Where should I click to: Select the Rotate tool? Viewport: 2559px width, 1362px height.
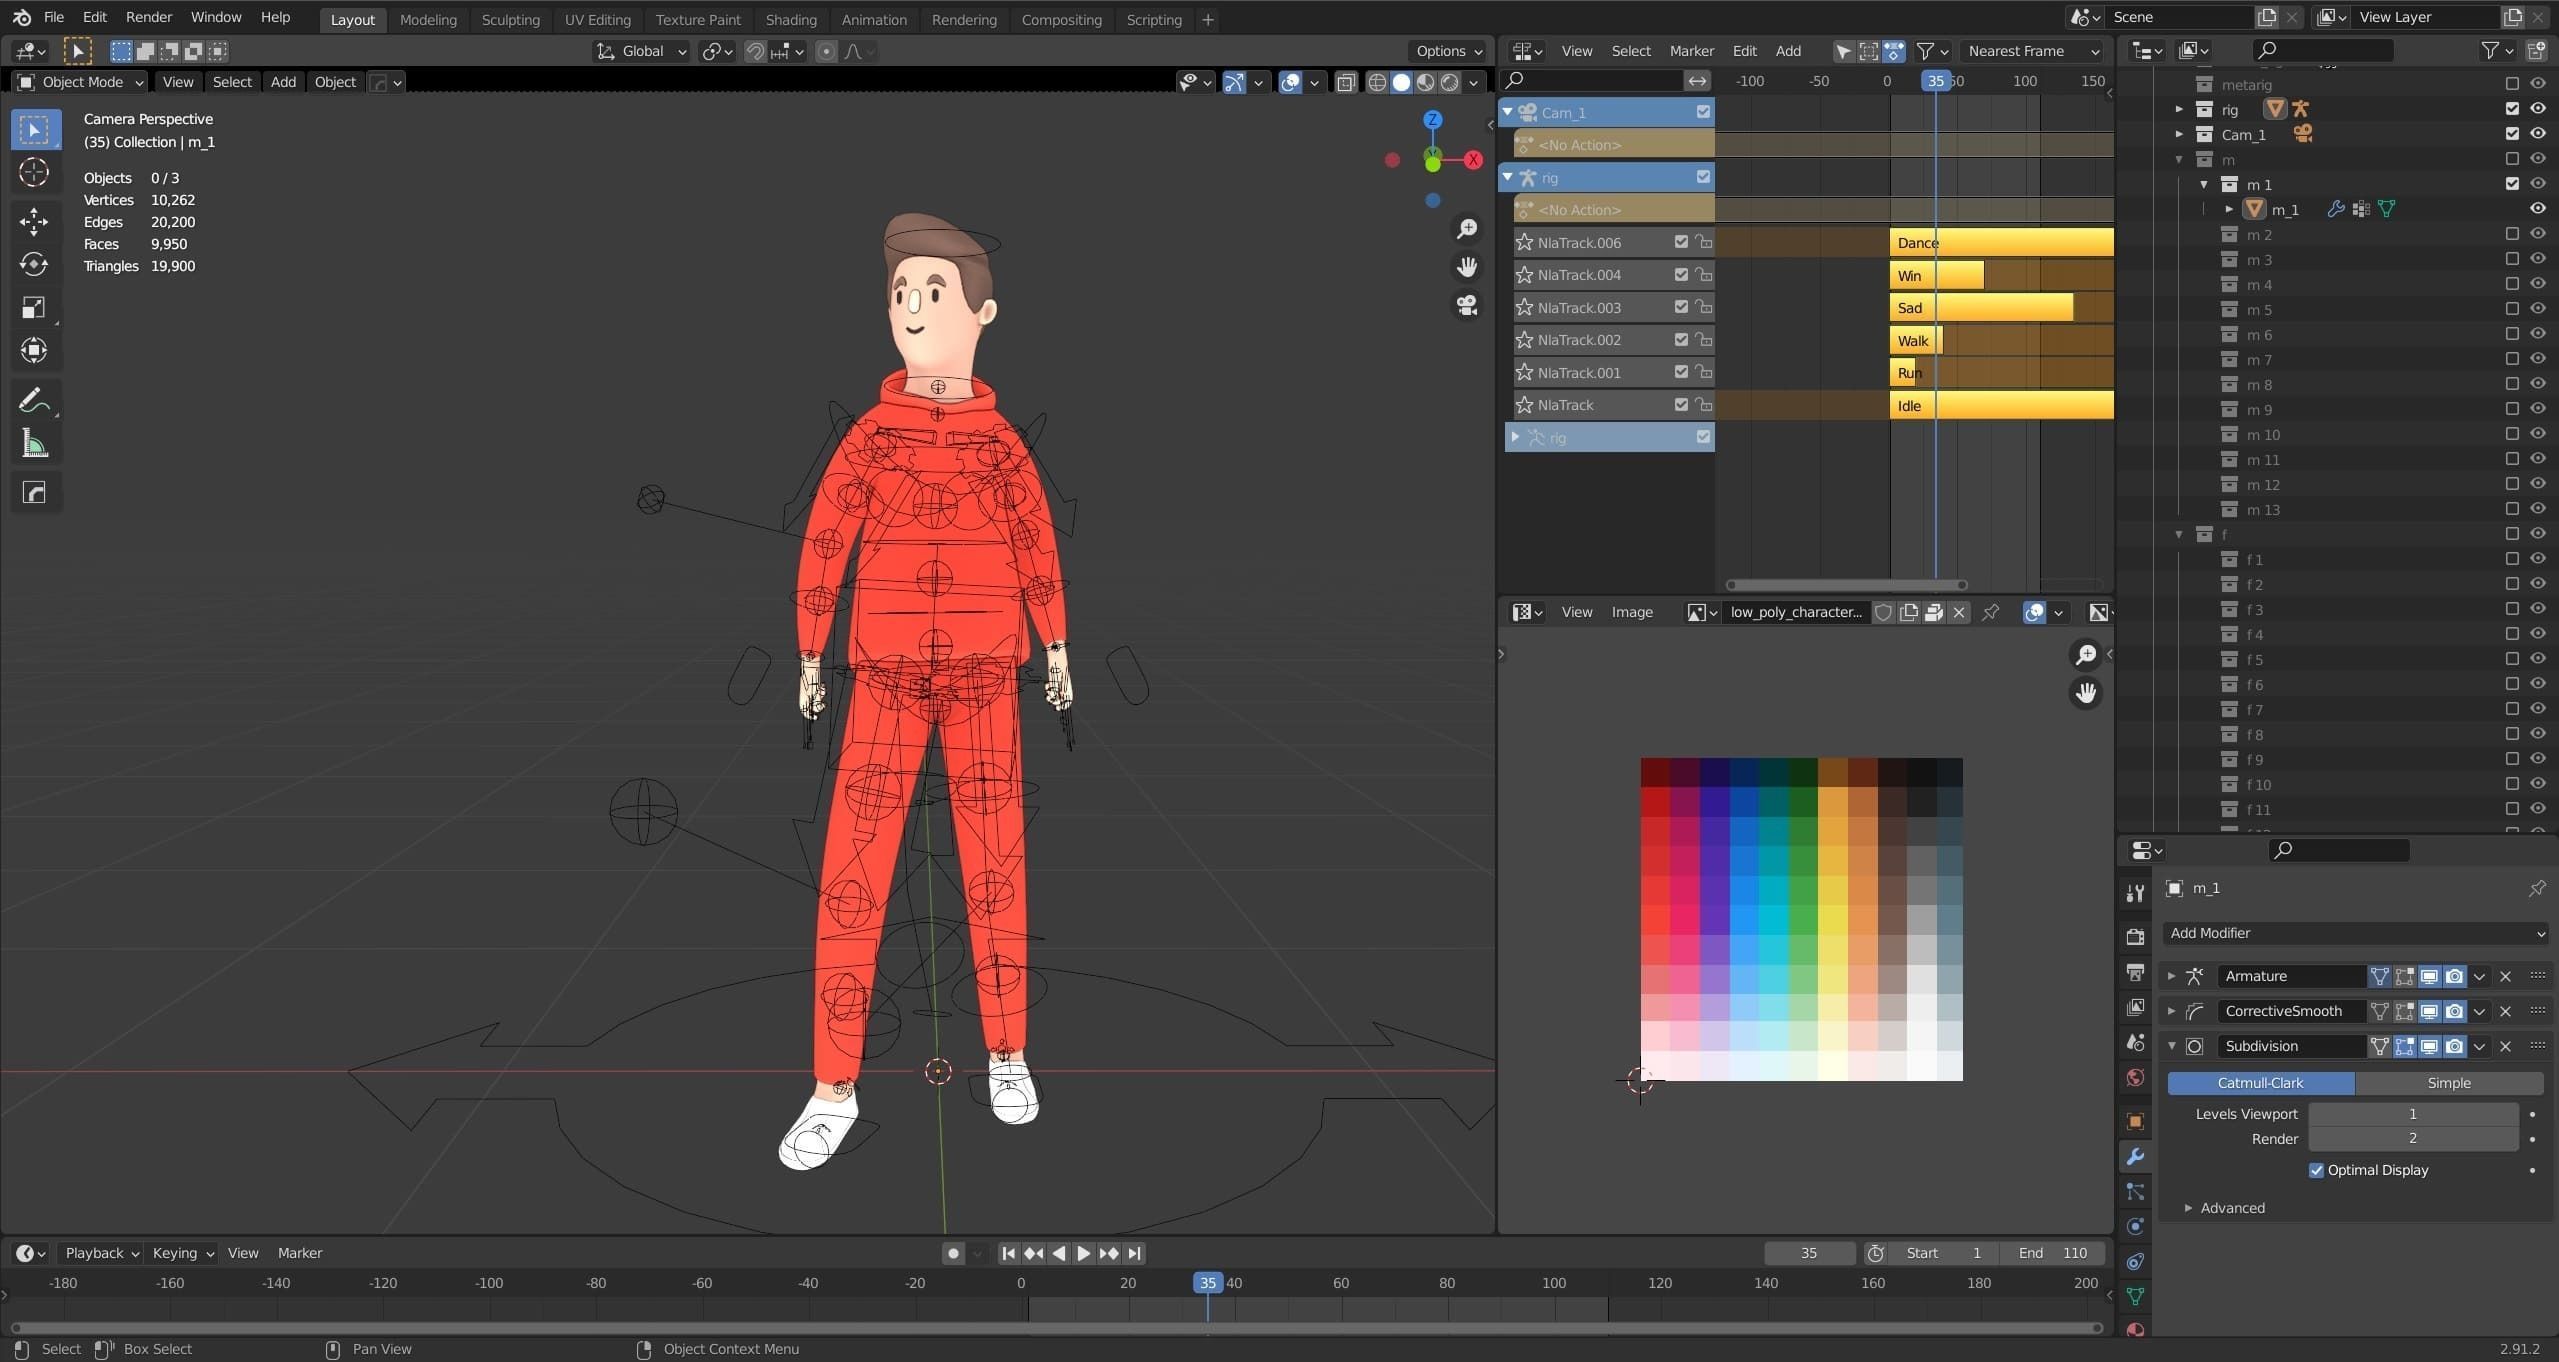pos(34,264)
